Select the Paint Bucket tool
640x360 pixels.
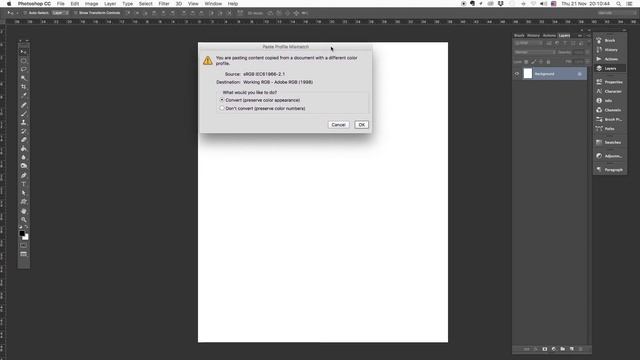click(23, 149)
